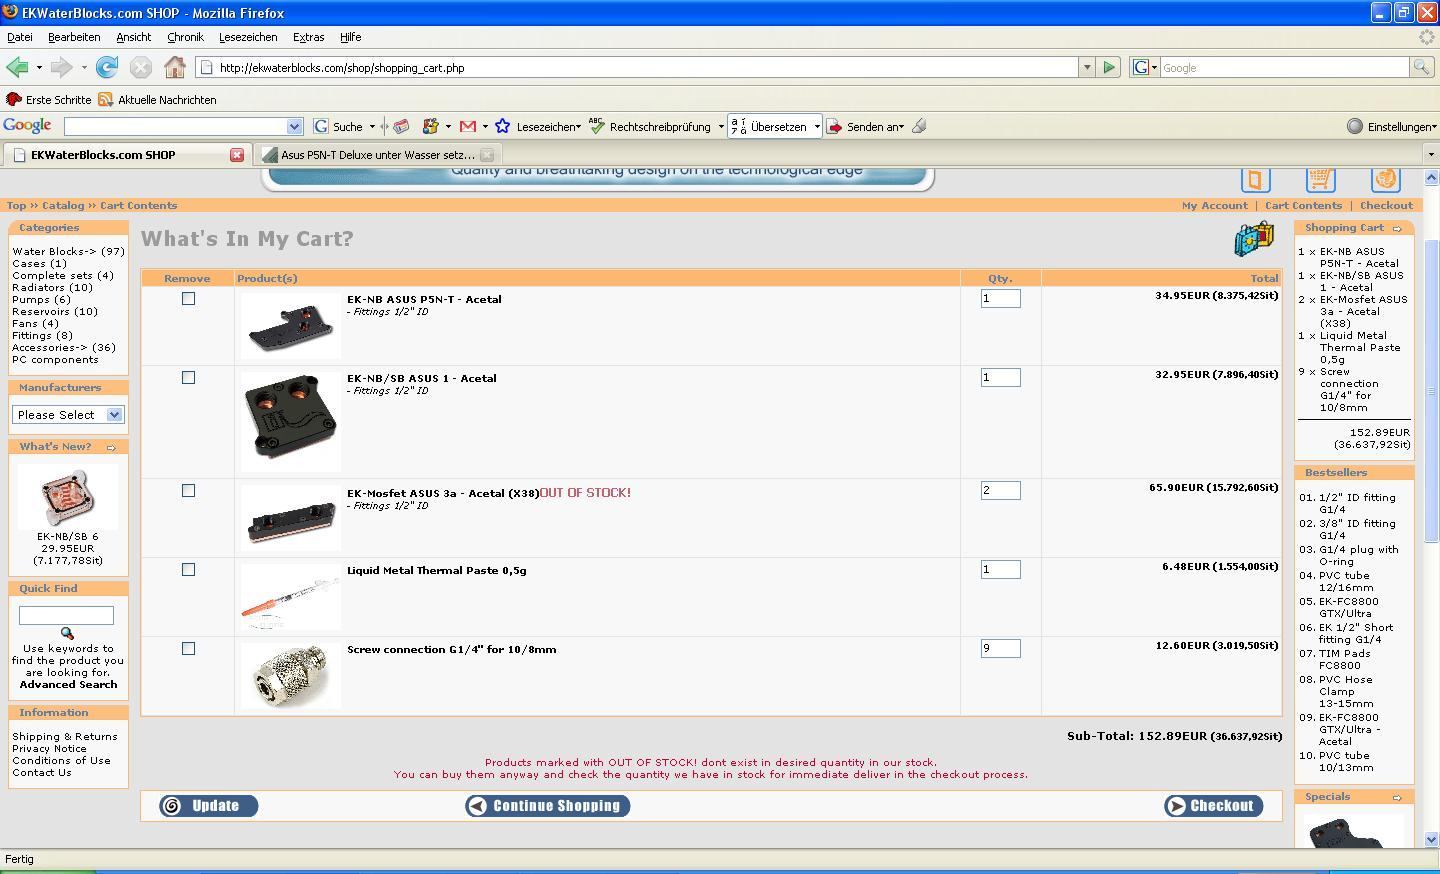Open the URL bar history dropdown
The height and width of the screenshot is (874, 1440).
tap(1087, 68)
